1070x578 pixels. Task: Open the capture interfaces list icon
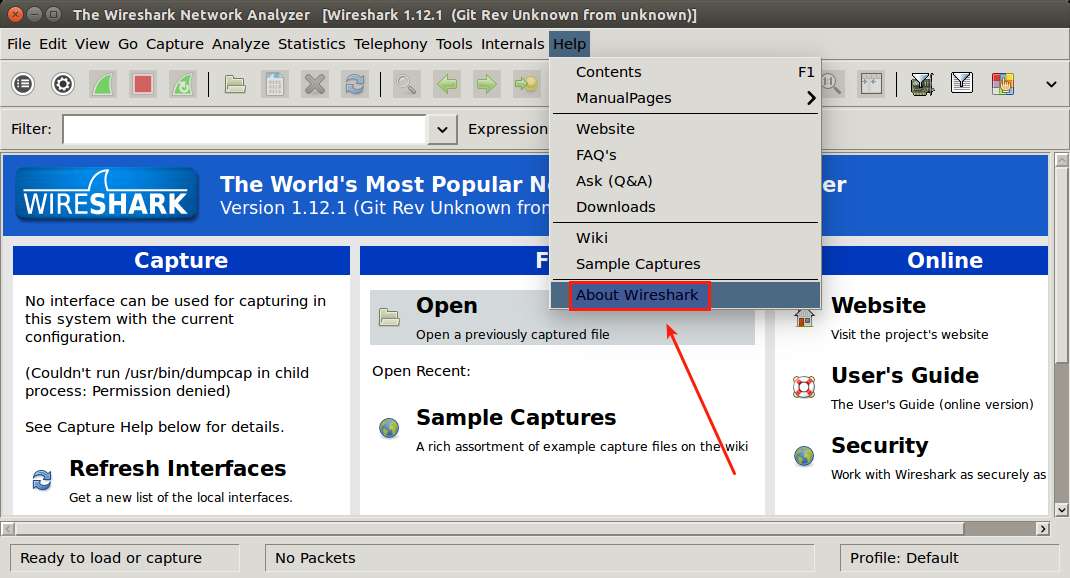click(x=23, y=84)
